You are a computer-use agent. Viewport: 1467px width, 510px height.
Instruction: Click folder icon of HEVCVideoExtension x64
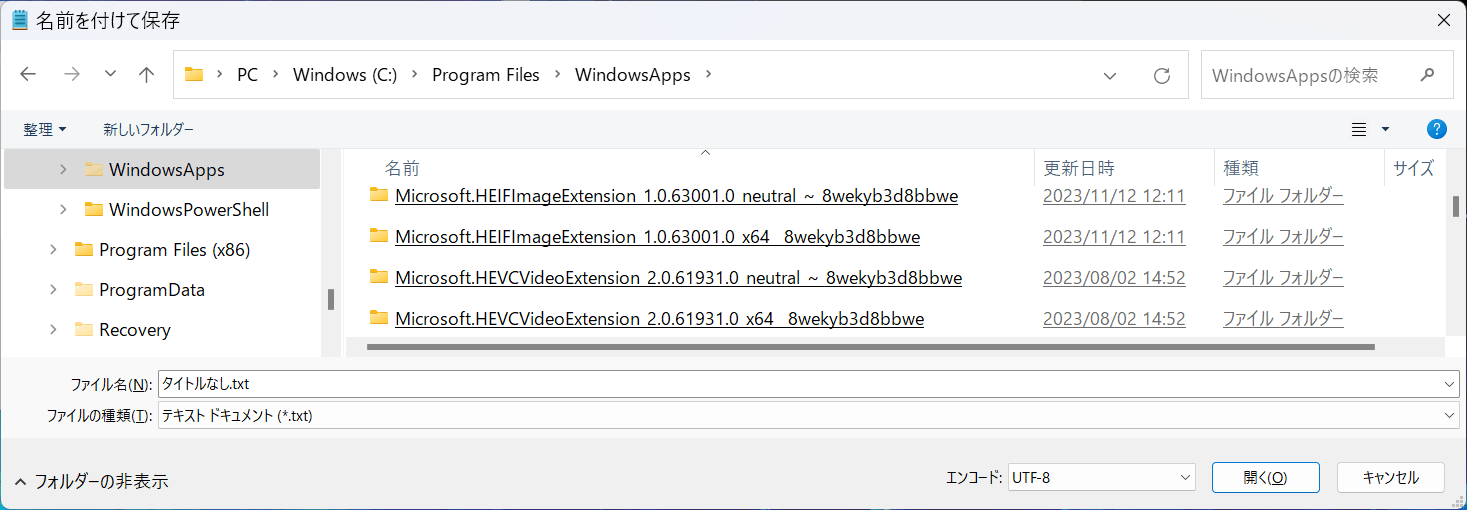(x=378, y=318)
